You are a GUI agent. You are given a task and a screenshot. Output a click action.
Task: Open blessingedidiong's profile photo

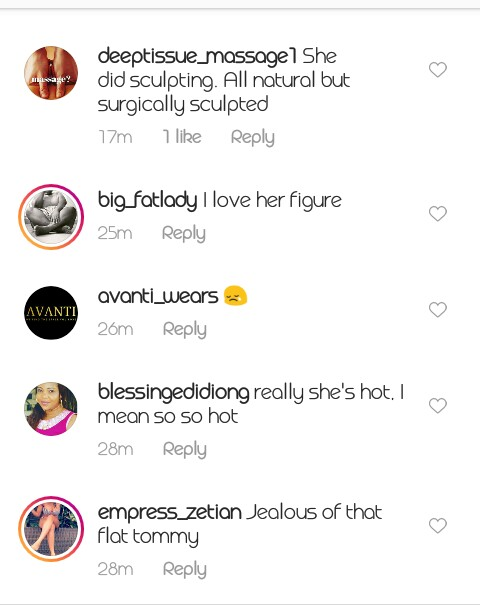(51, 408)
